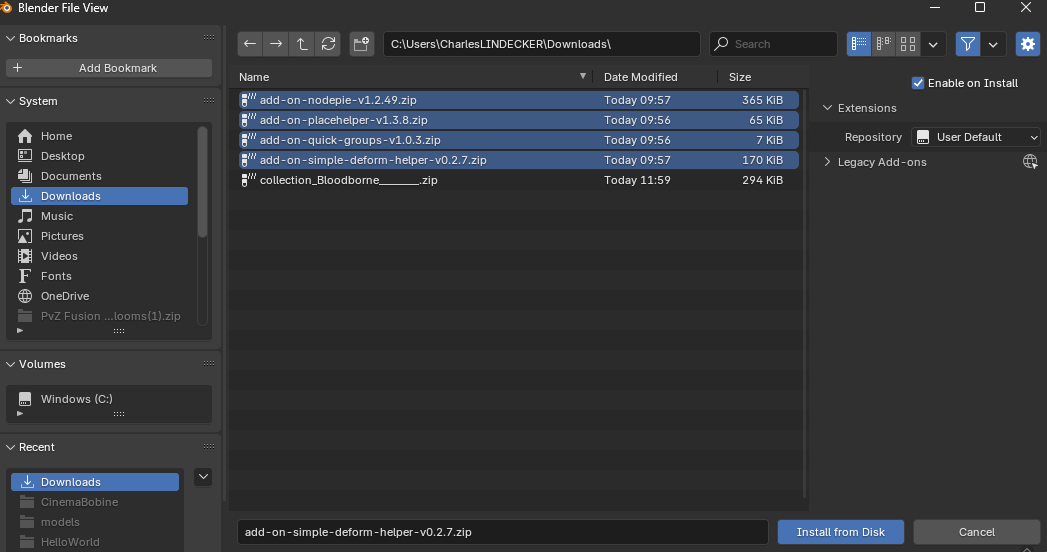Click the Blender logo in title bar
The height and width of the screenshot is (552, 1047).
[6, 7]
